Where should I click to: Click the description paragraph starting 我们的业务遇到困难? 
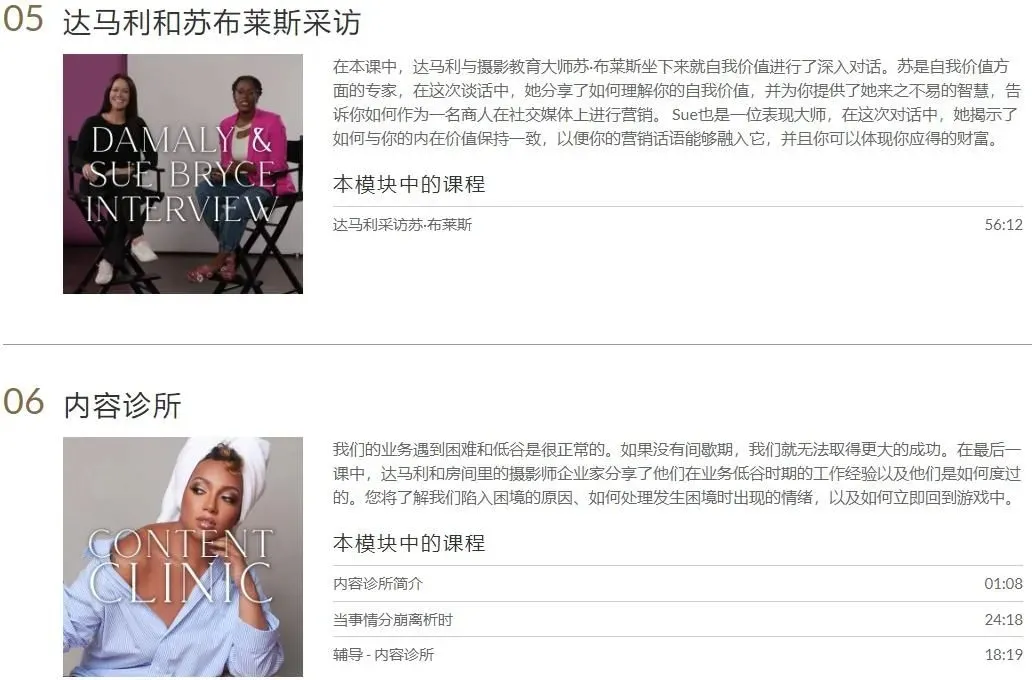(x=677, y=474)
